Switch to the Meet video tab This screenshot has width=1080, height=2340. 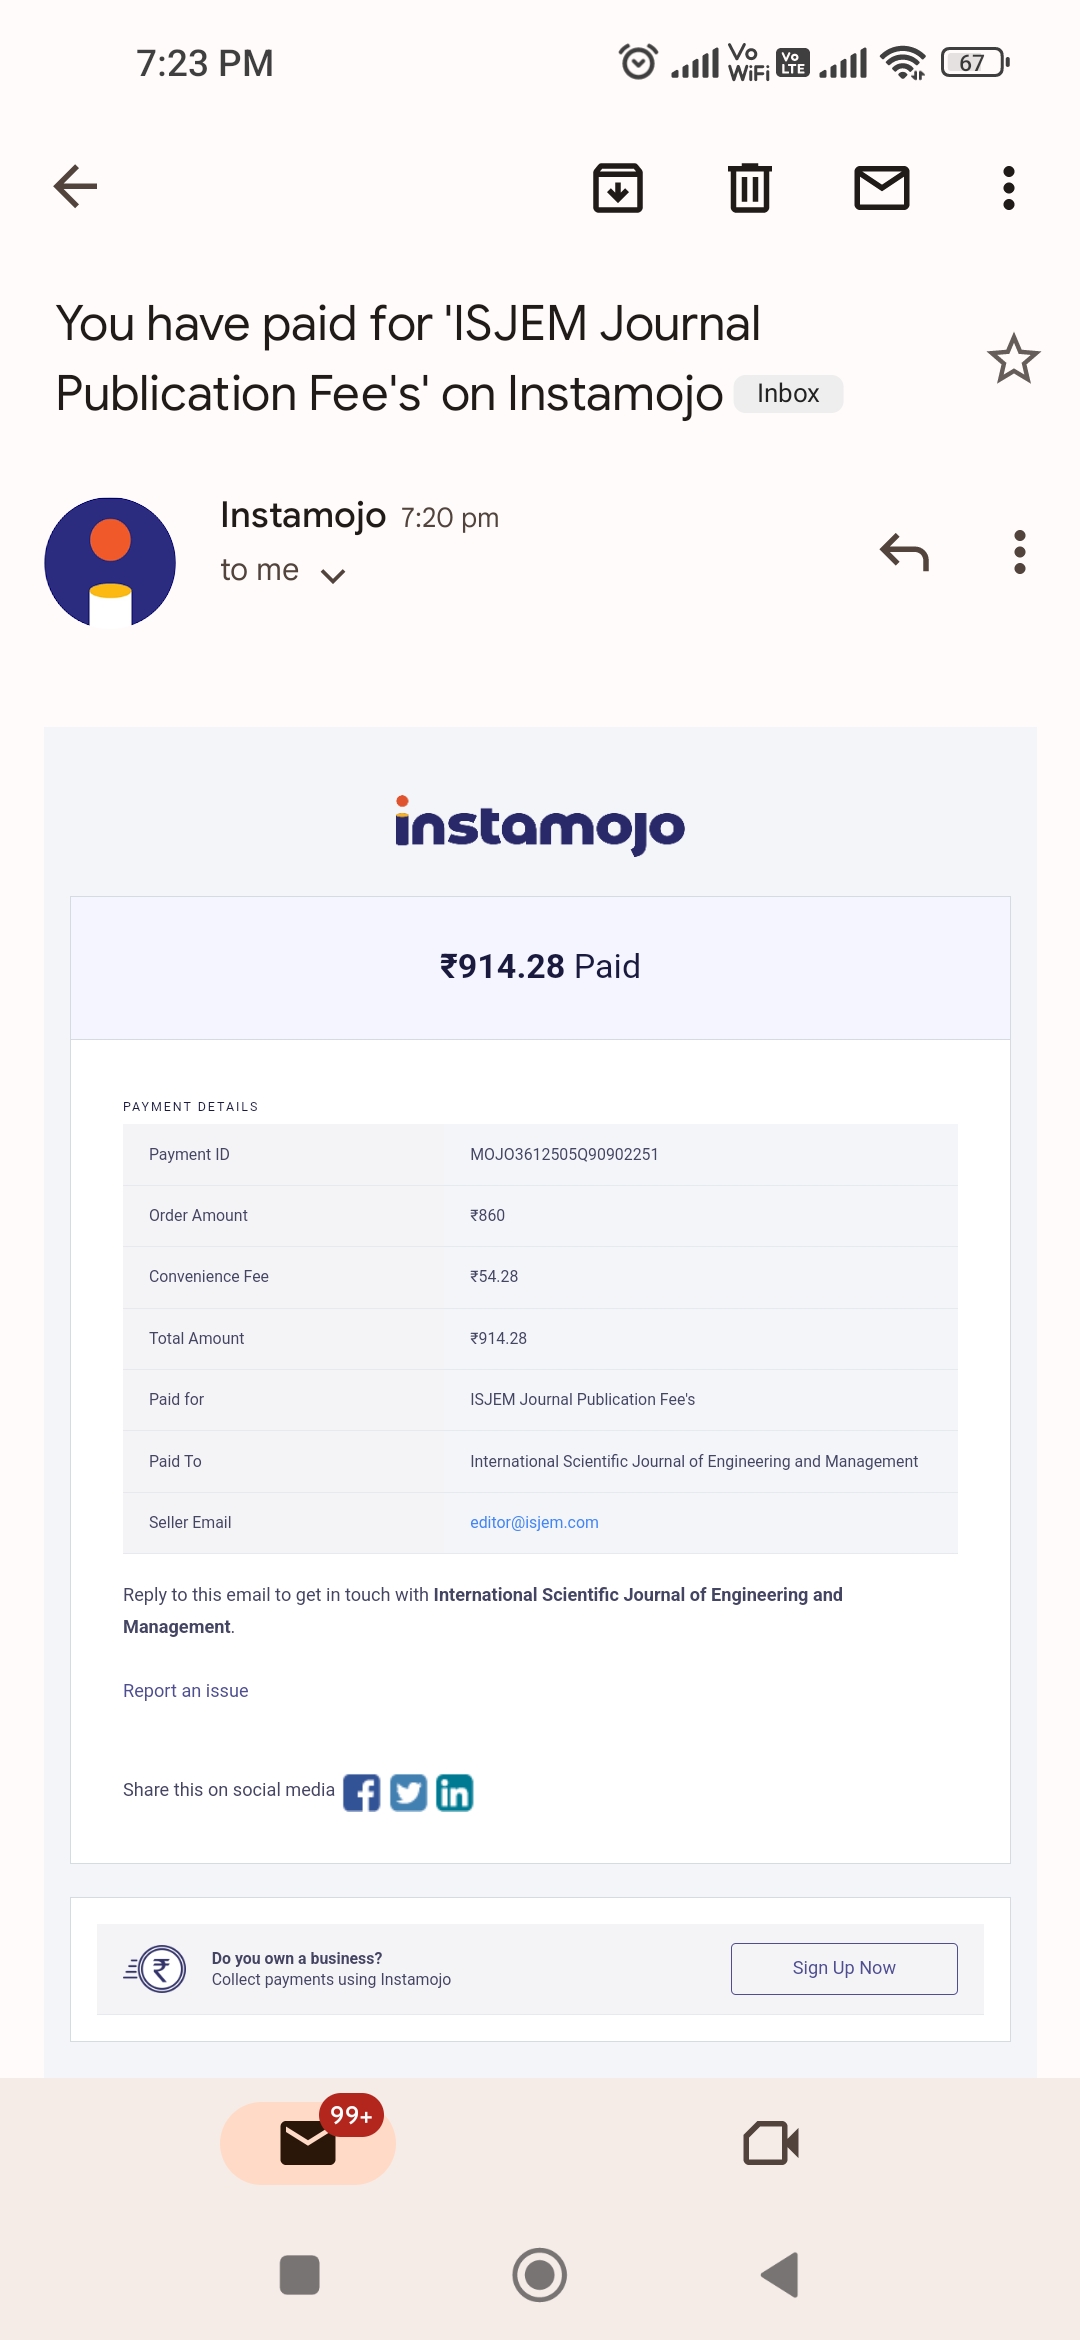771,2143
